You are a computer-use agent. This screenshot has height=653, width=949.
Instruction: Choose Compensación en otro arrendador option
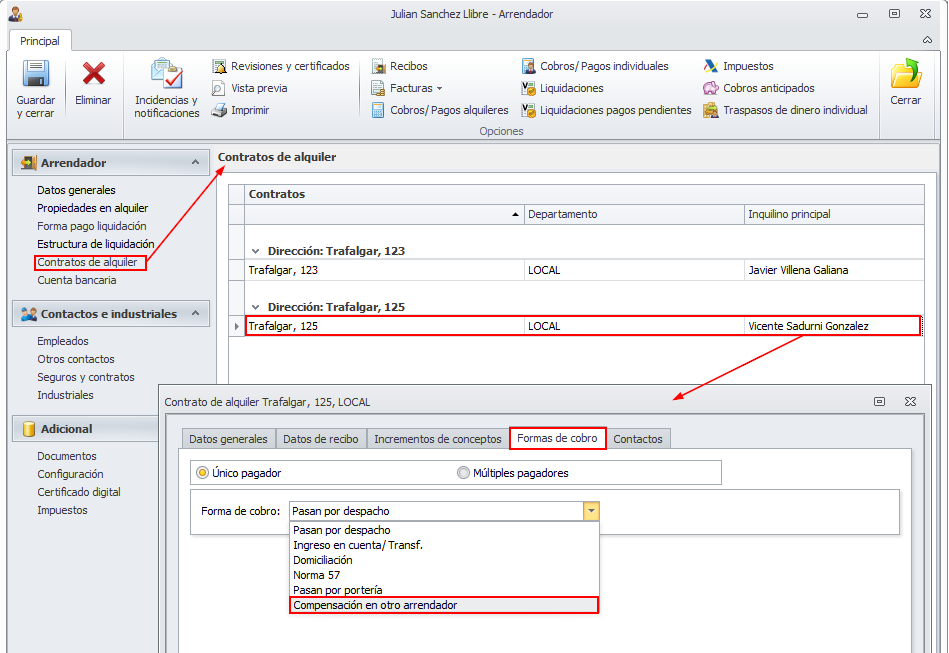tap(444, 605)
